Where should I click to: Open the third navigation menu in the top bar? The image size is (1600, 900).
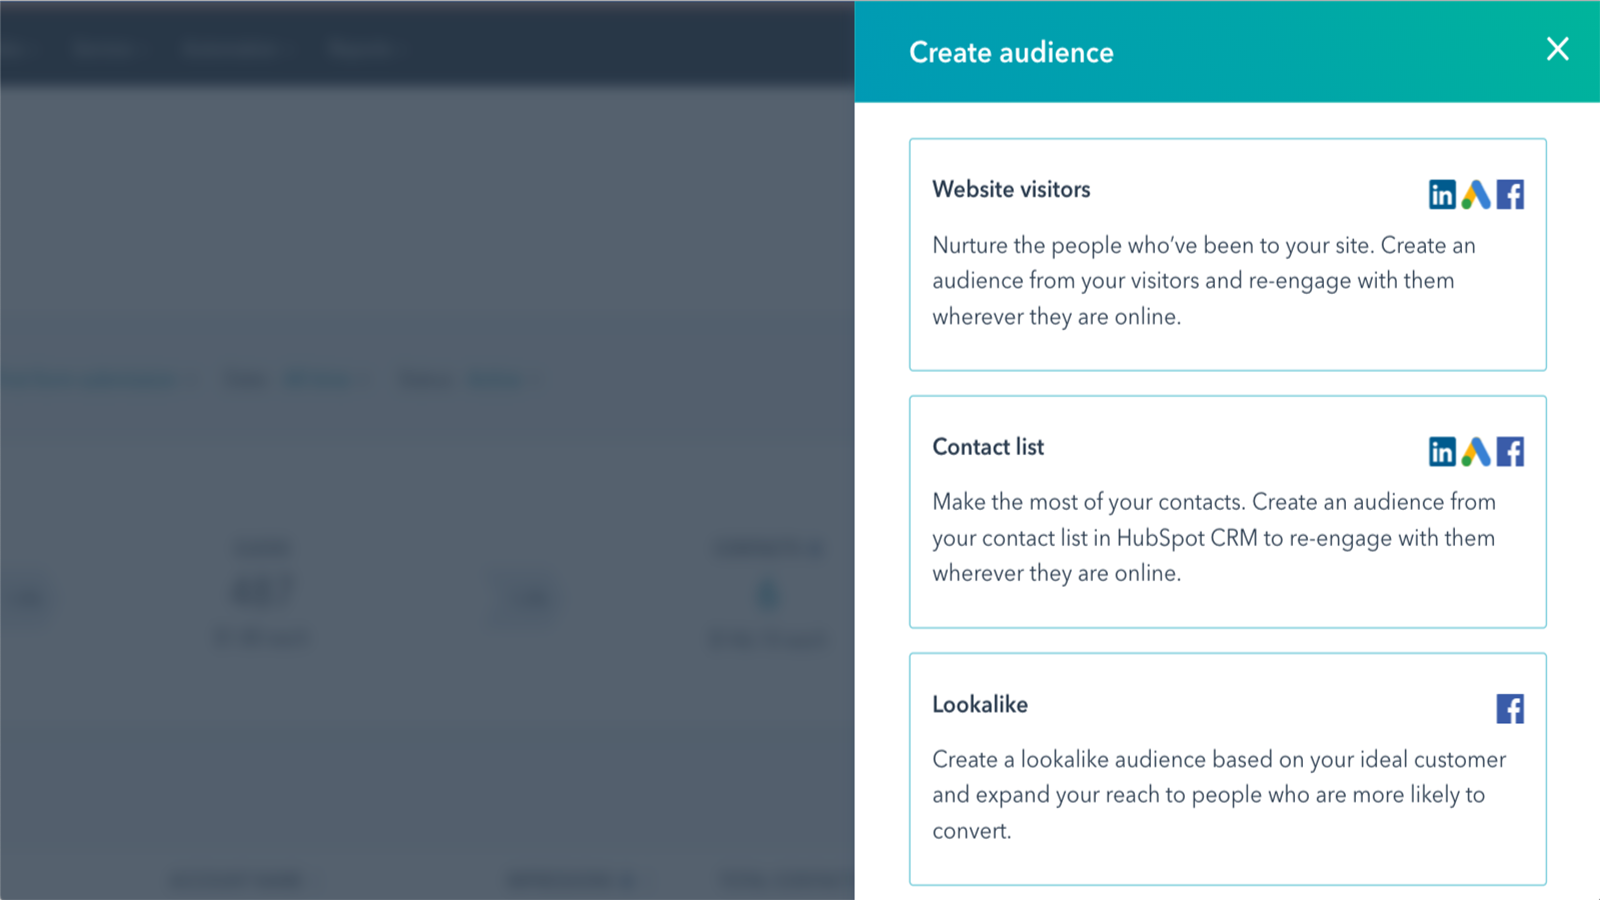tap(360, 48)
